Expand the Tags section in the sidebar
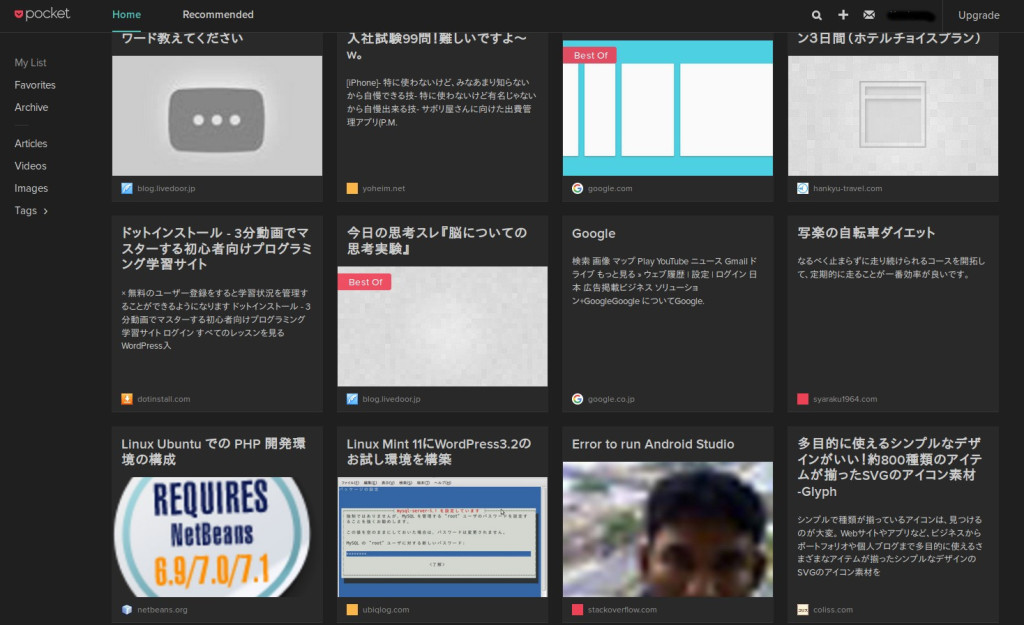 click(28, 210)
